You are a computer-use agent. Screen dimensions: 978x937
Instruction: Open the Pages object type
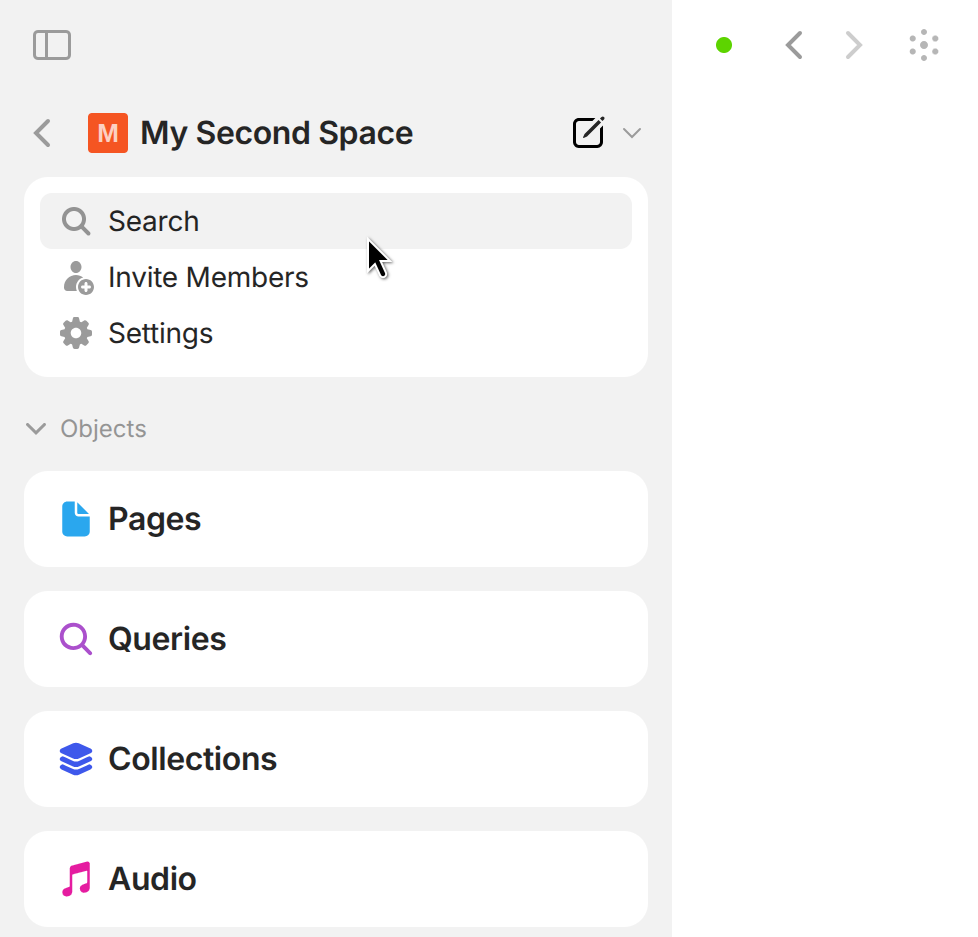pyautogui.click(x=335, y=519)
